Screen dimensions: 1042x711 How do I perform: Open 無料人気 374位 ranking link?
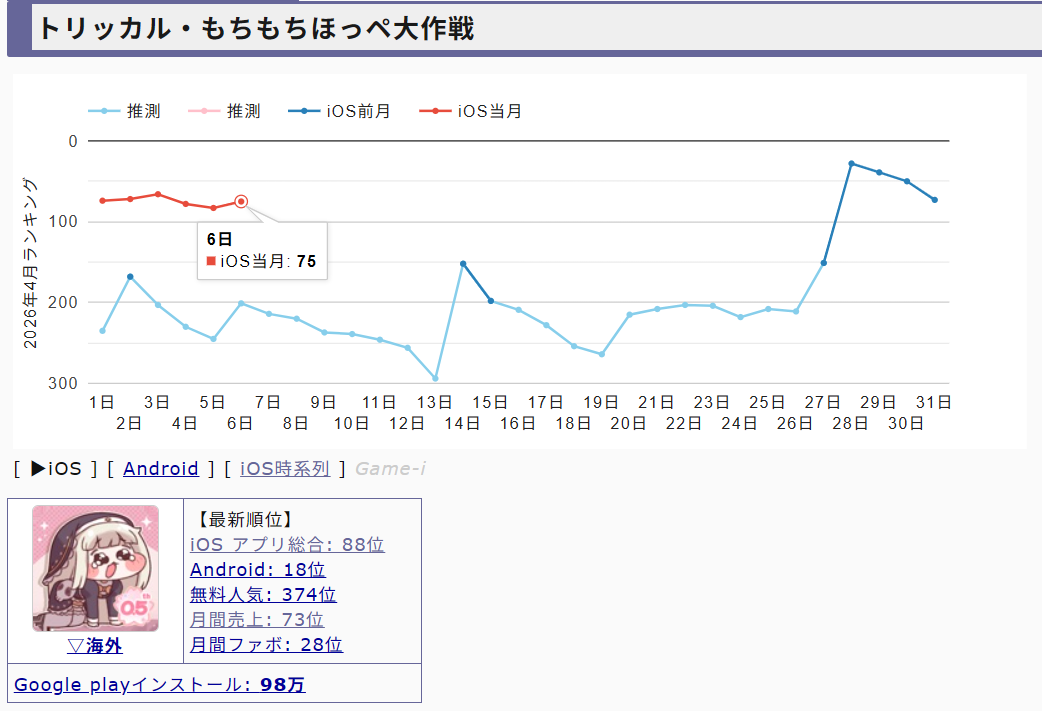tap(263, 595)
